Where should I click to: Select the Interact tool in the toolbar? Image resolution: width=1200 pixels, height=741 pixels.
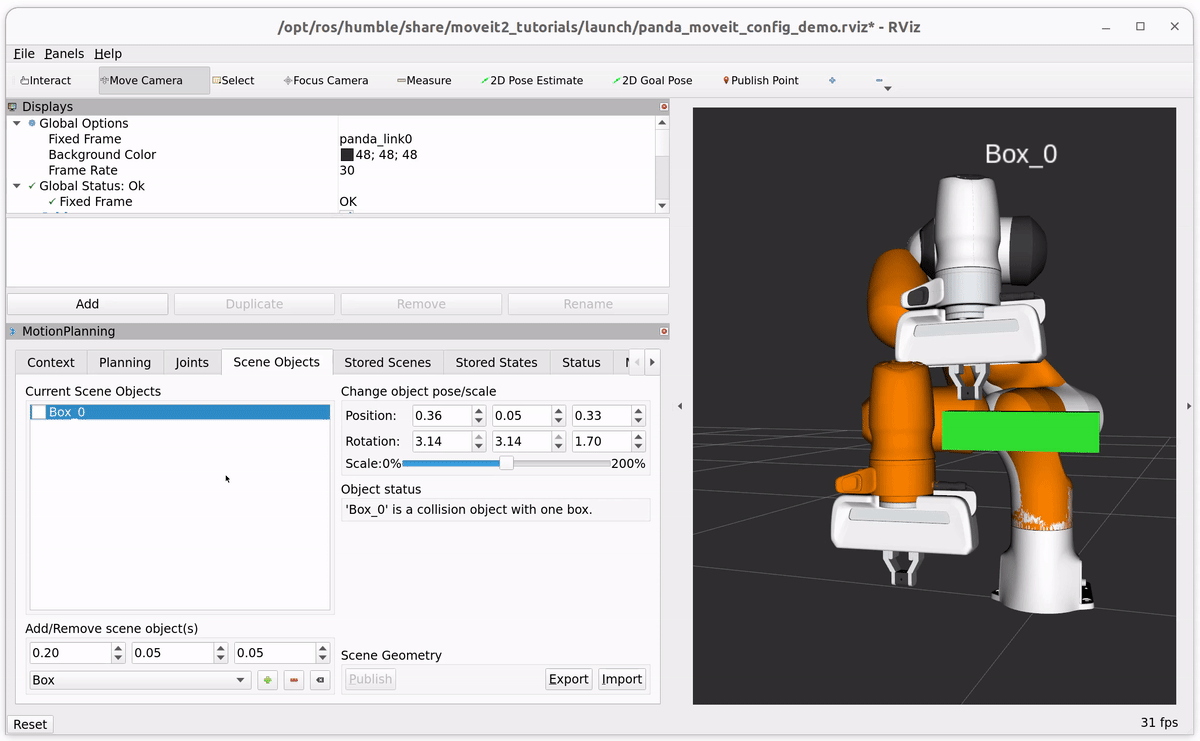point(44,80)
